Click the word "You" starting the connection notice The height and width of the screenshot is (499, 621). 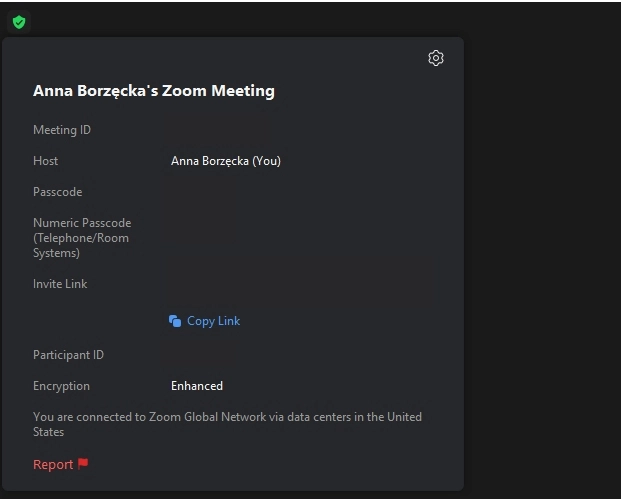tap(43, 417)
